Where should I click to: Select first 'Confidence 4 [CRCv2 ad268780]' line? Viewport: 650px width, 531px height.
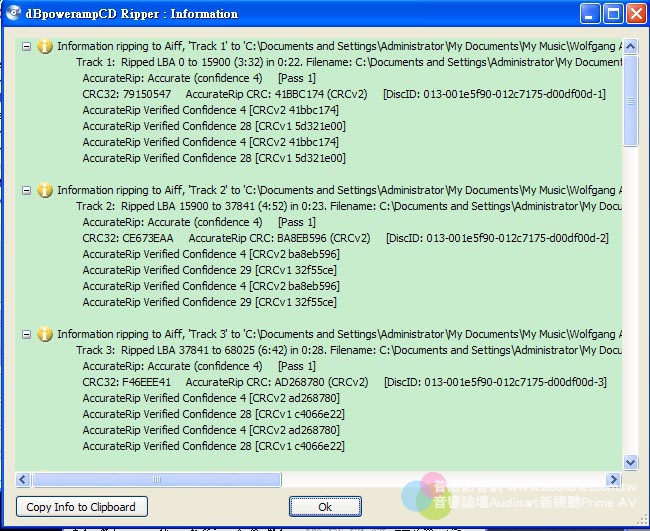pyautogui.click(x=211, y=398)
